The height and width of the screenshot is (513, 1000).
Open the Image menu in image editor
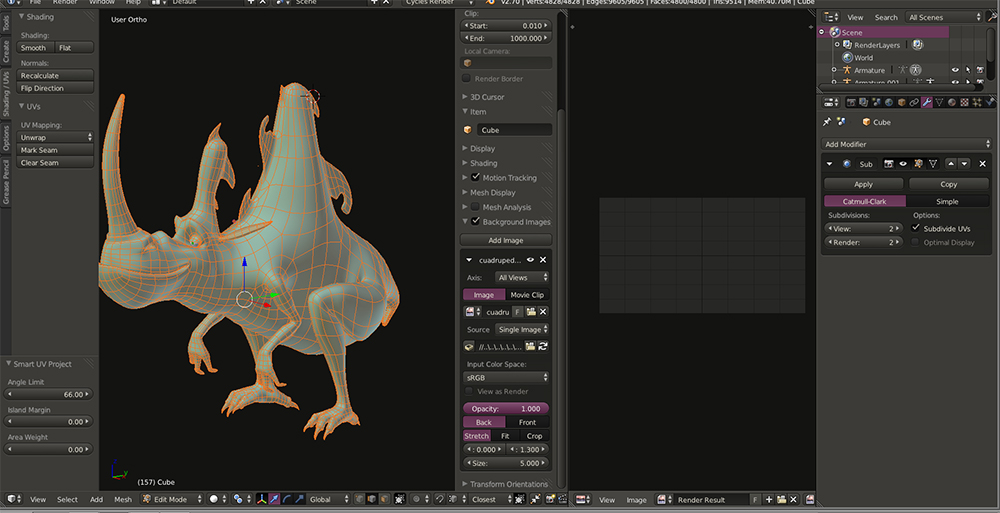coord(636,500)
